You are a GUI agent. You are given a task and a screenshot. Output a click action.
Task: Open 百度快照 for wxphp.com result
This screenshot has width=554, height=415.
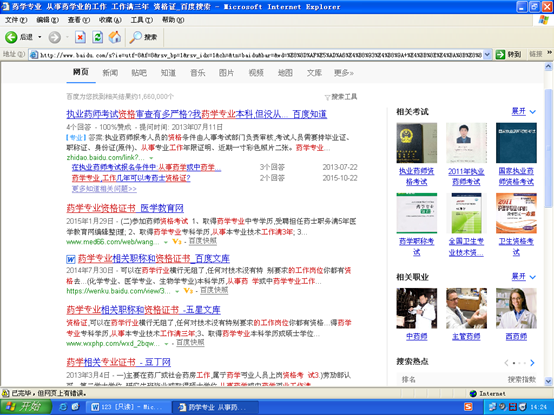click(x=190, y=343)
